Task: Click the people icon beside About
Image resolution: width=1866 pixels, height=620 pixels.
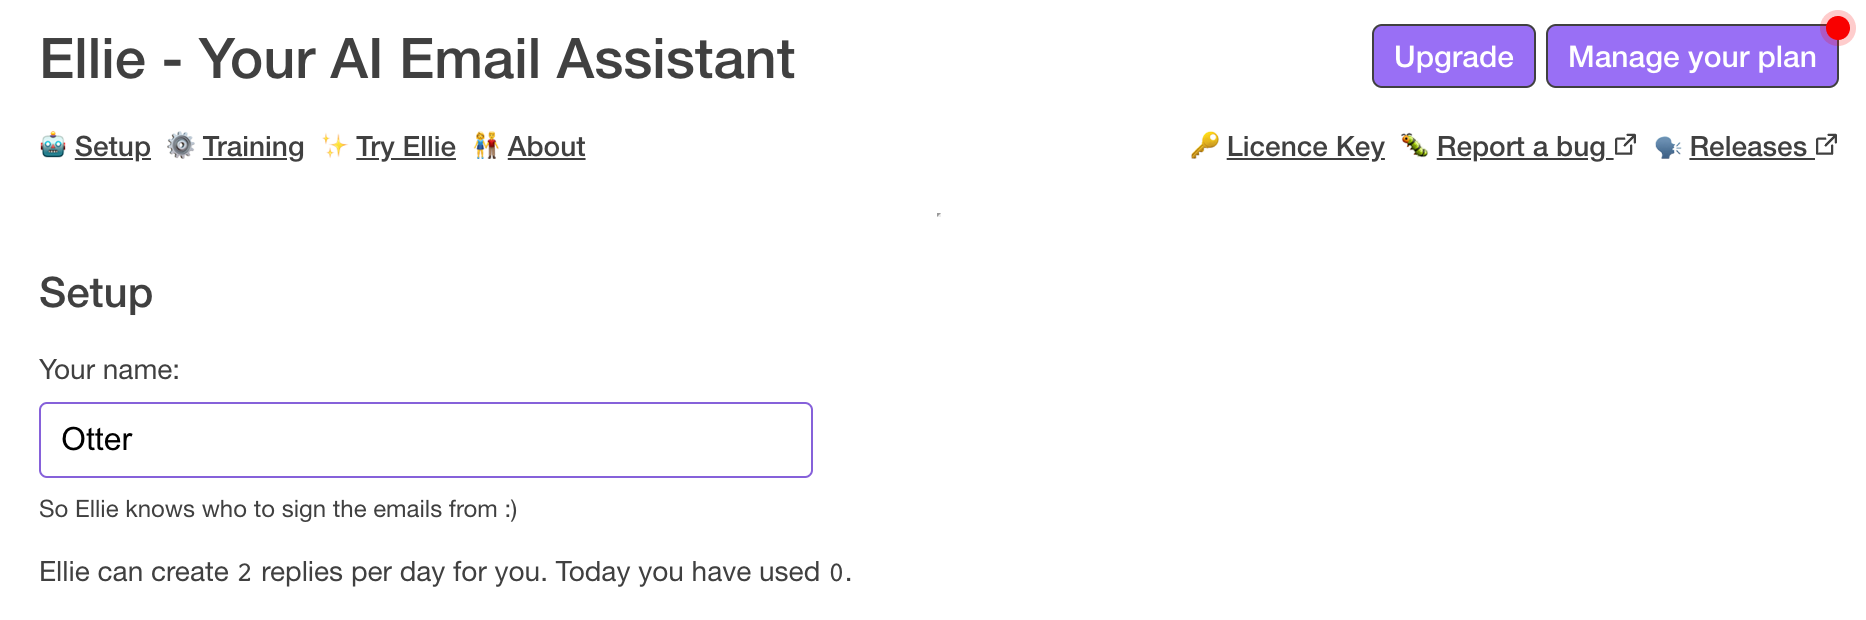Action: point(486,146)
